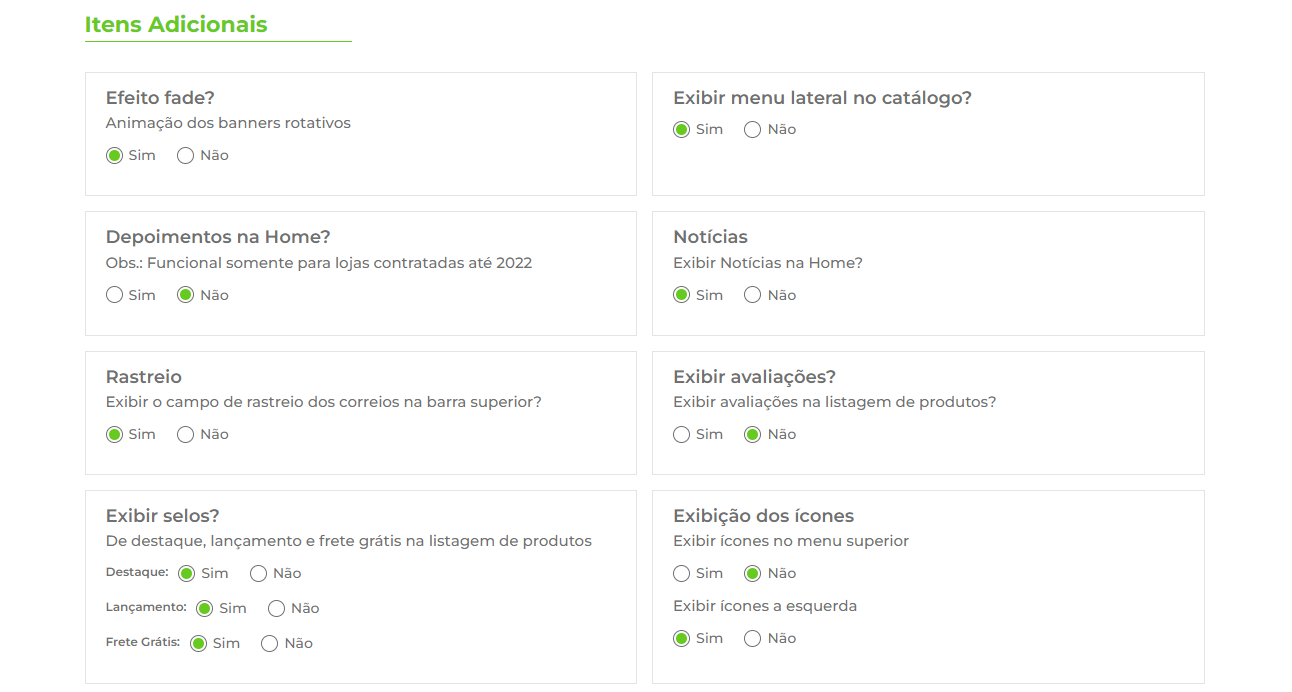The image size is (1292, 692).
Task: Enable Sim for ícones no menu superior
Action: [681, 574]
